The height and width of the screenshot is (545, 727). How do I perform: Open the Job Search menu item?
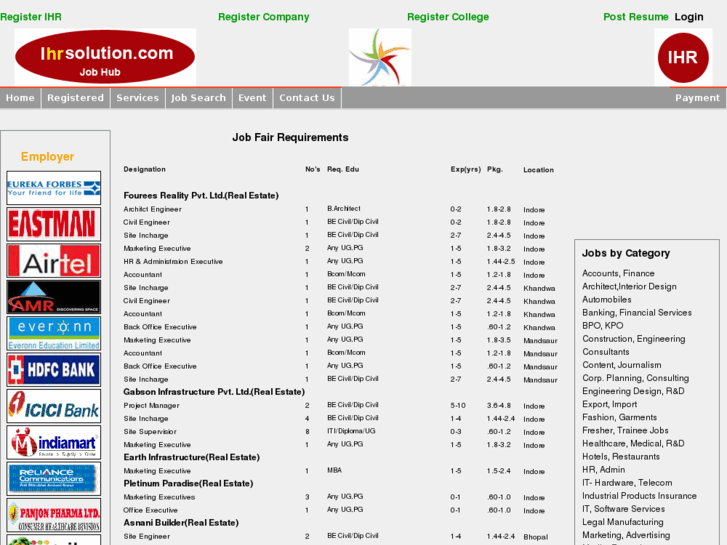click(x=198, y=98)
